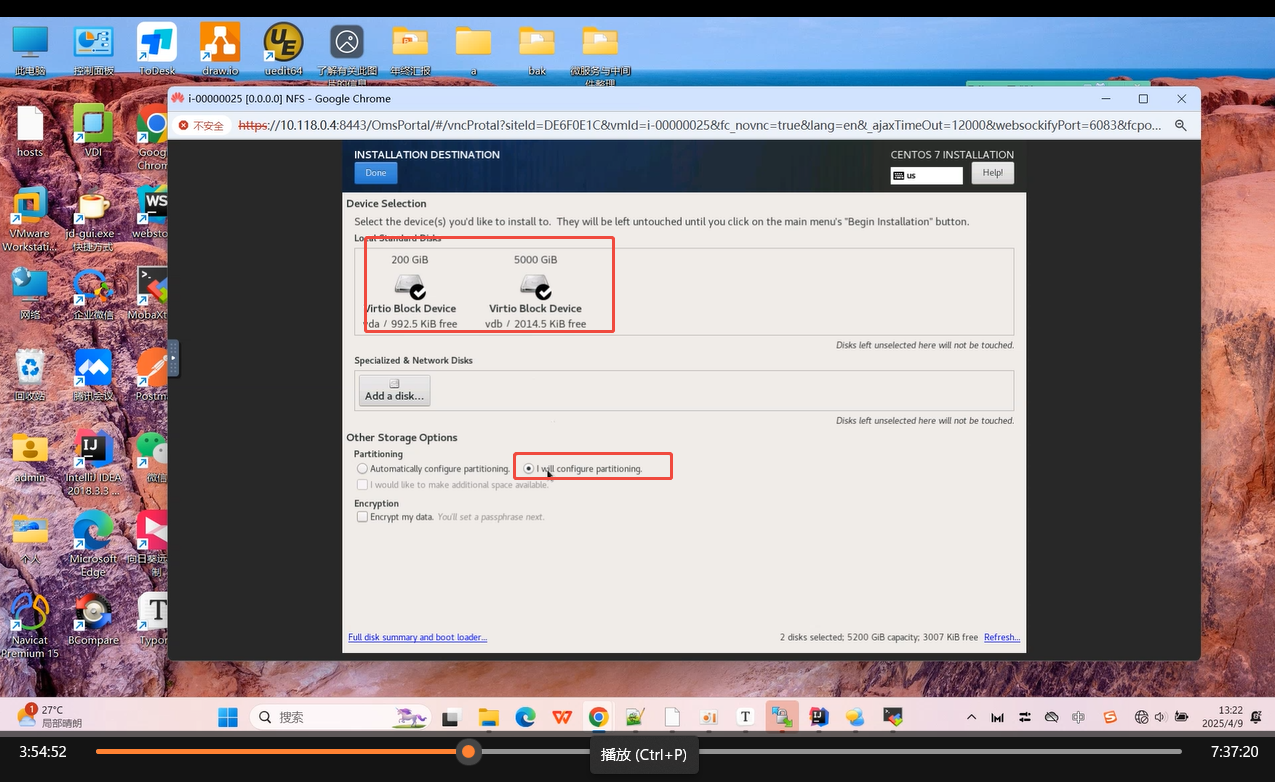Select 'I will configure partitioning' radio button
1275x782 pixels.
[x=529, y=469]
